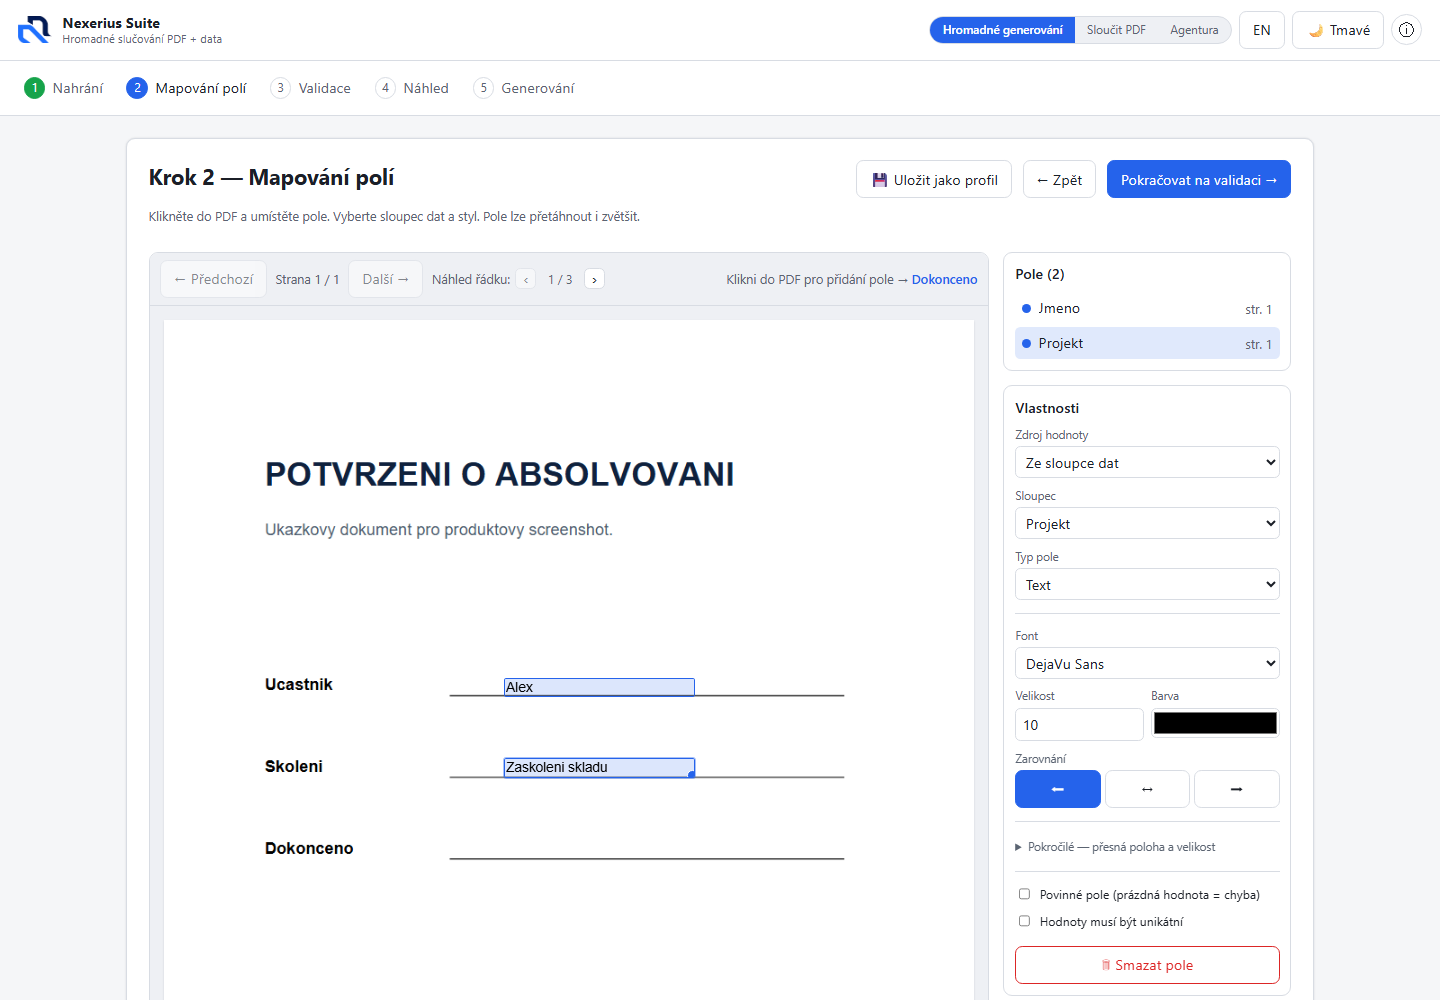Click next preview row arrow

594,280
